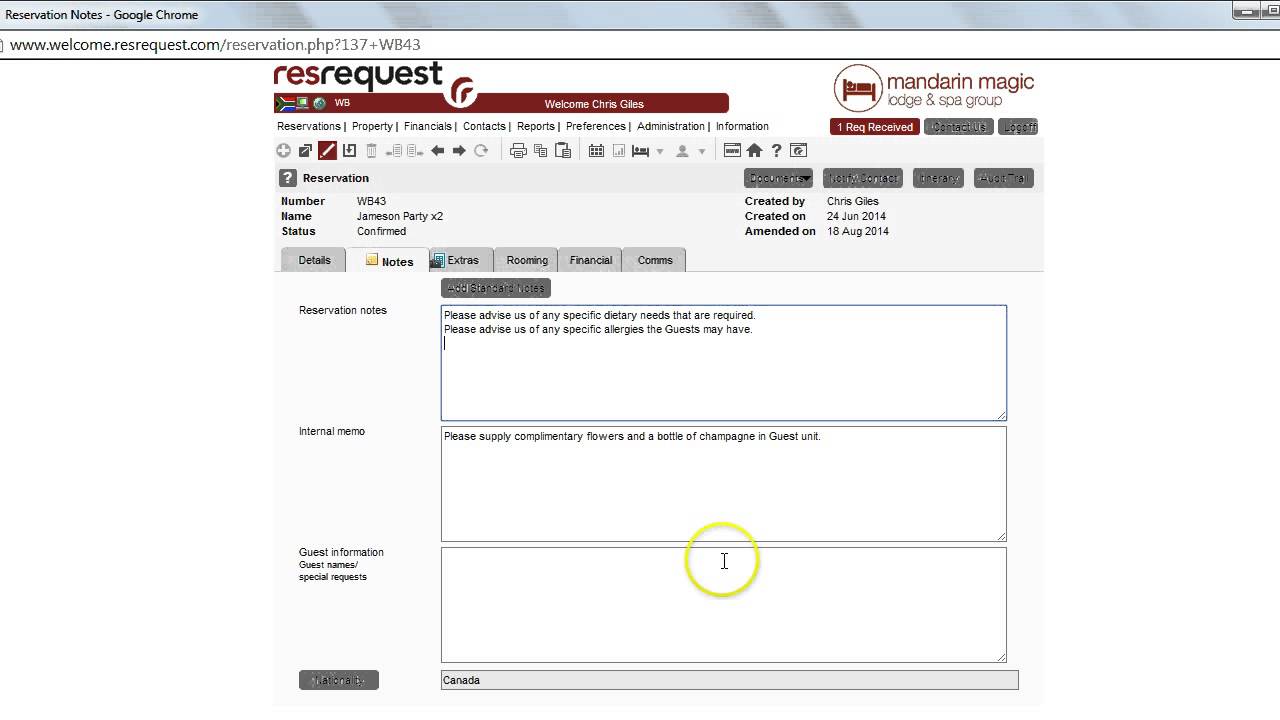Open the Preferences menu
Screen dimensions: 1280x720
[x=596, y=126]
